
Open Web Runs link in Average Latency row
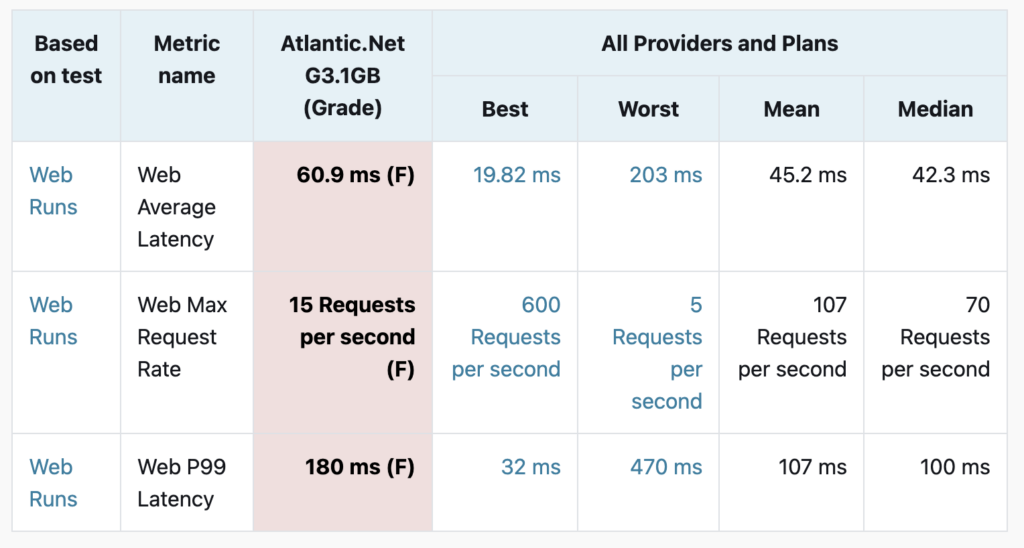click(x=53, y=191)
